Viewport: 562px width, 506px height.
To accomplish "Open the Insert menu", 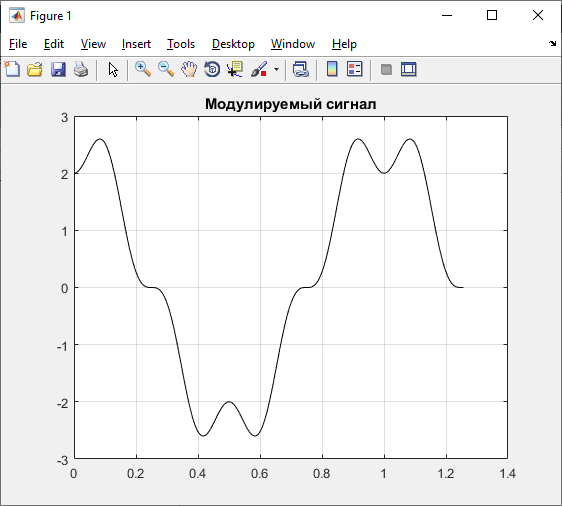I will [x=136, y=44].
